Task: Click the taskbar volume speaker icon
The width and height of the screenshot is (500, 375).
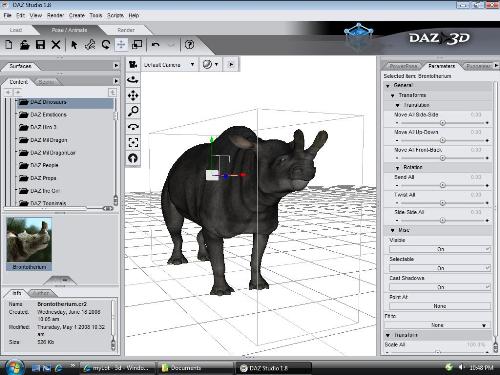Action: pos(461,367)
